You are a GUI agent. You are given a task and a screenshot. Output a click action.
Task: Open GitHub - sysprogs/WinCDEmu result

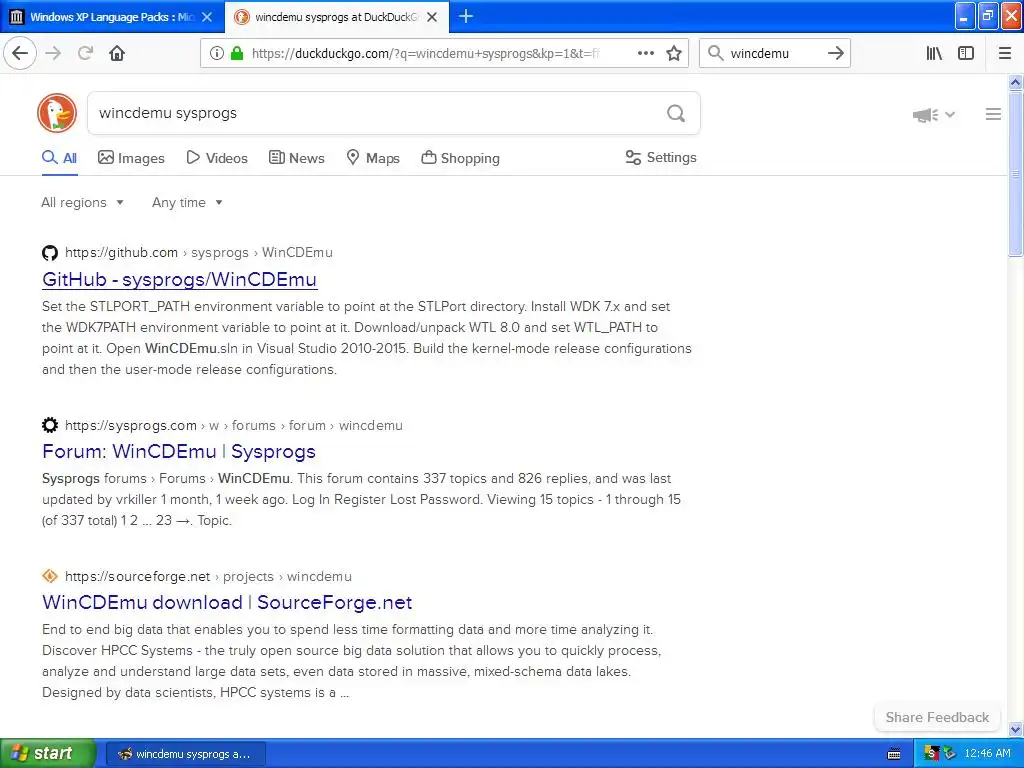180,280
